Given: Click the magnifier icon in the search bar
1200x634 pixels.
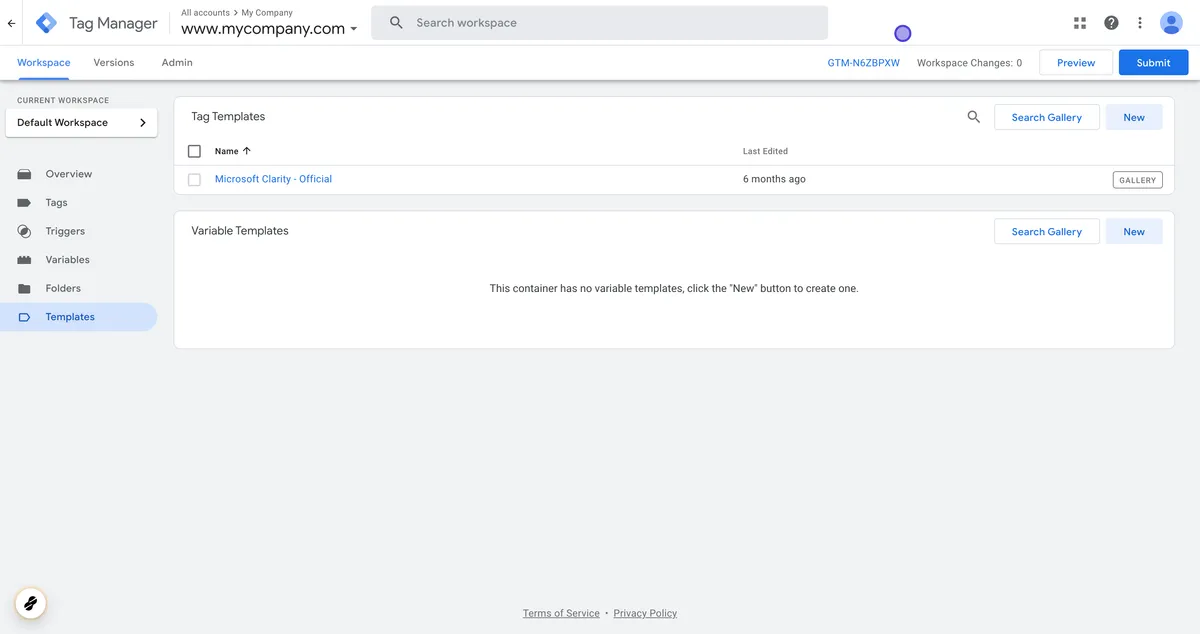Looking at the screenshot, I should click(x=396, y=22).
